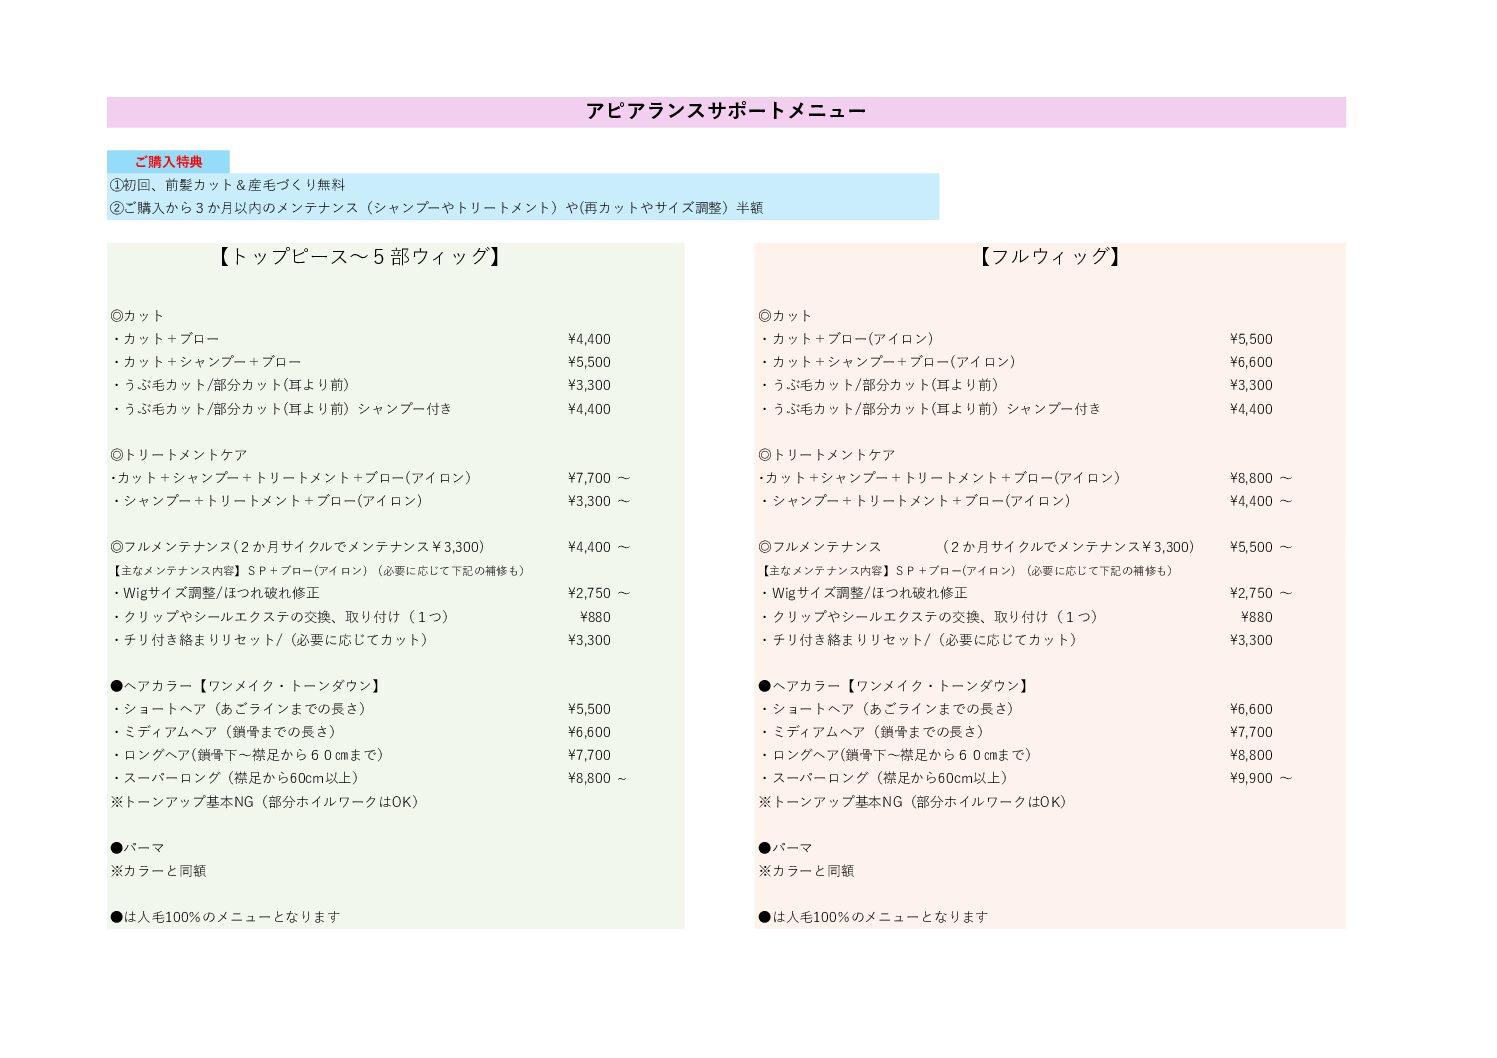The height and width of the screenshot is (1058, 1497).
Task: Click the line "①初回、前髪カット＆産毛づくり無料"
Action: click(228, 185)
